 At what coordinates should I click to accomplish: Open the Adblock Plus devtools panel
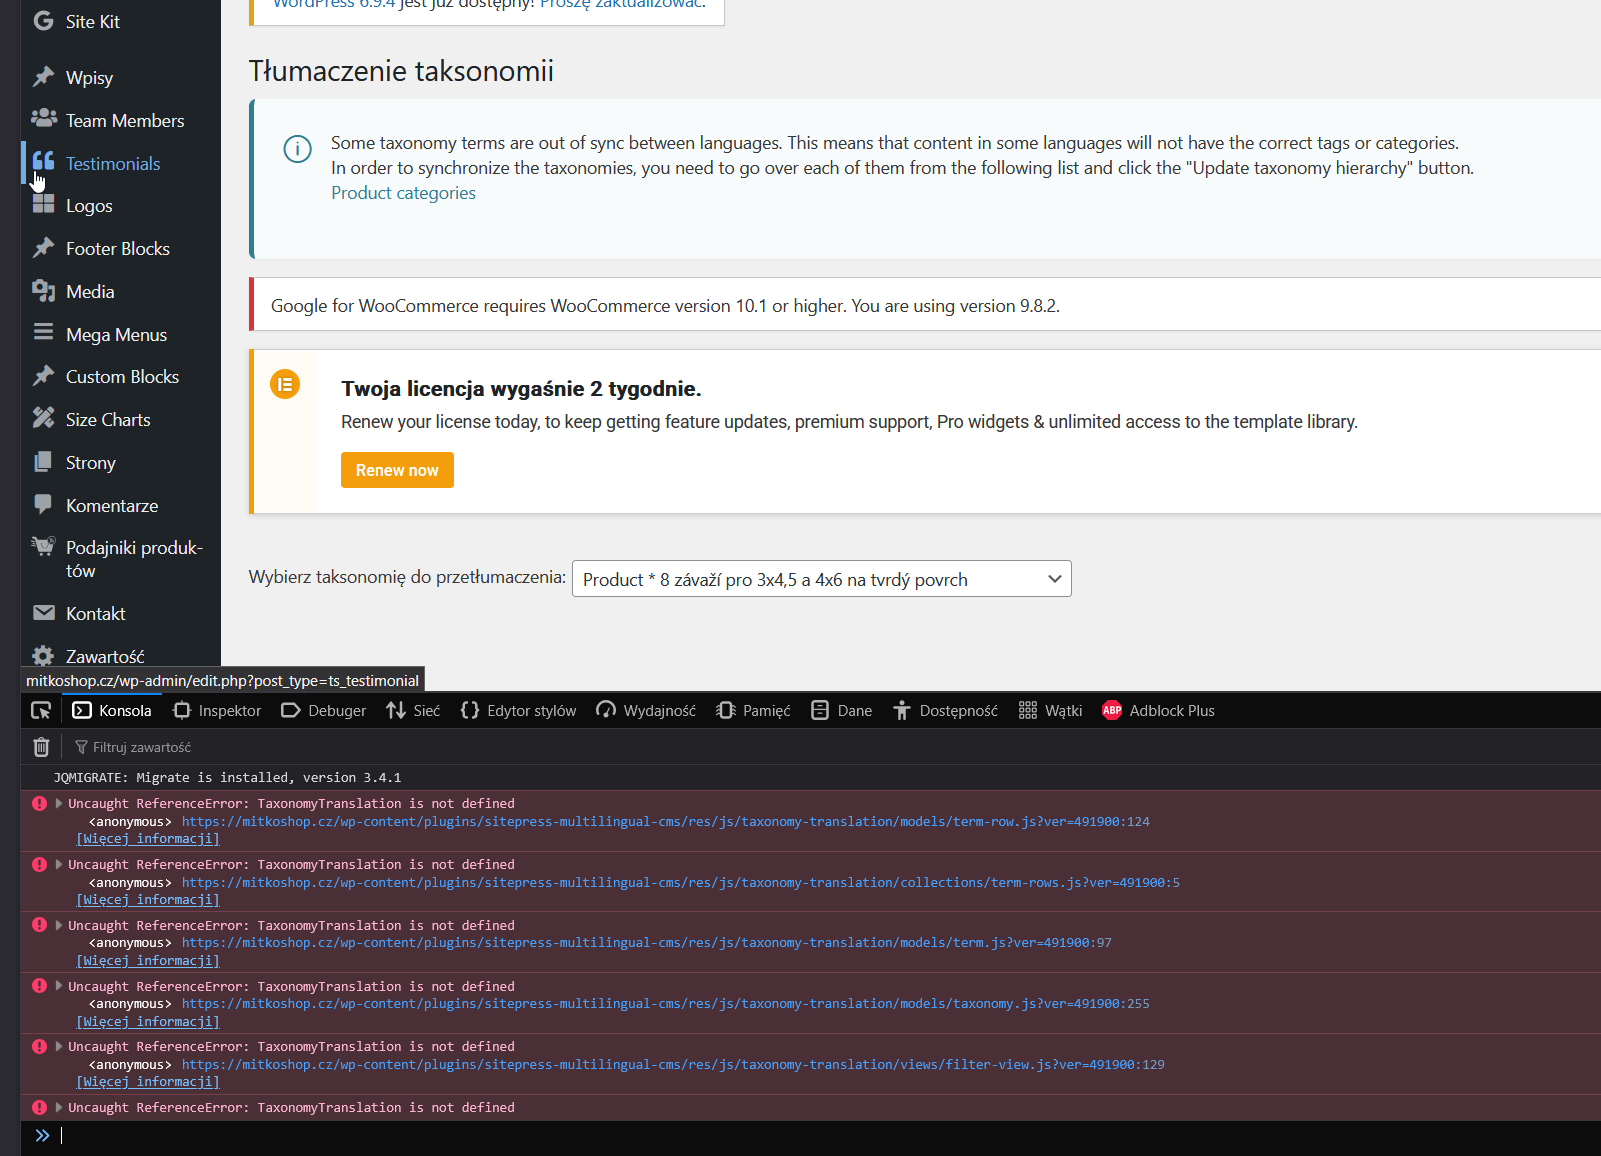pos(1158,711)
